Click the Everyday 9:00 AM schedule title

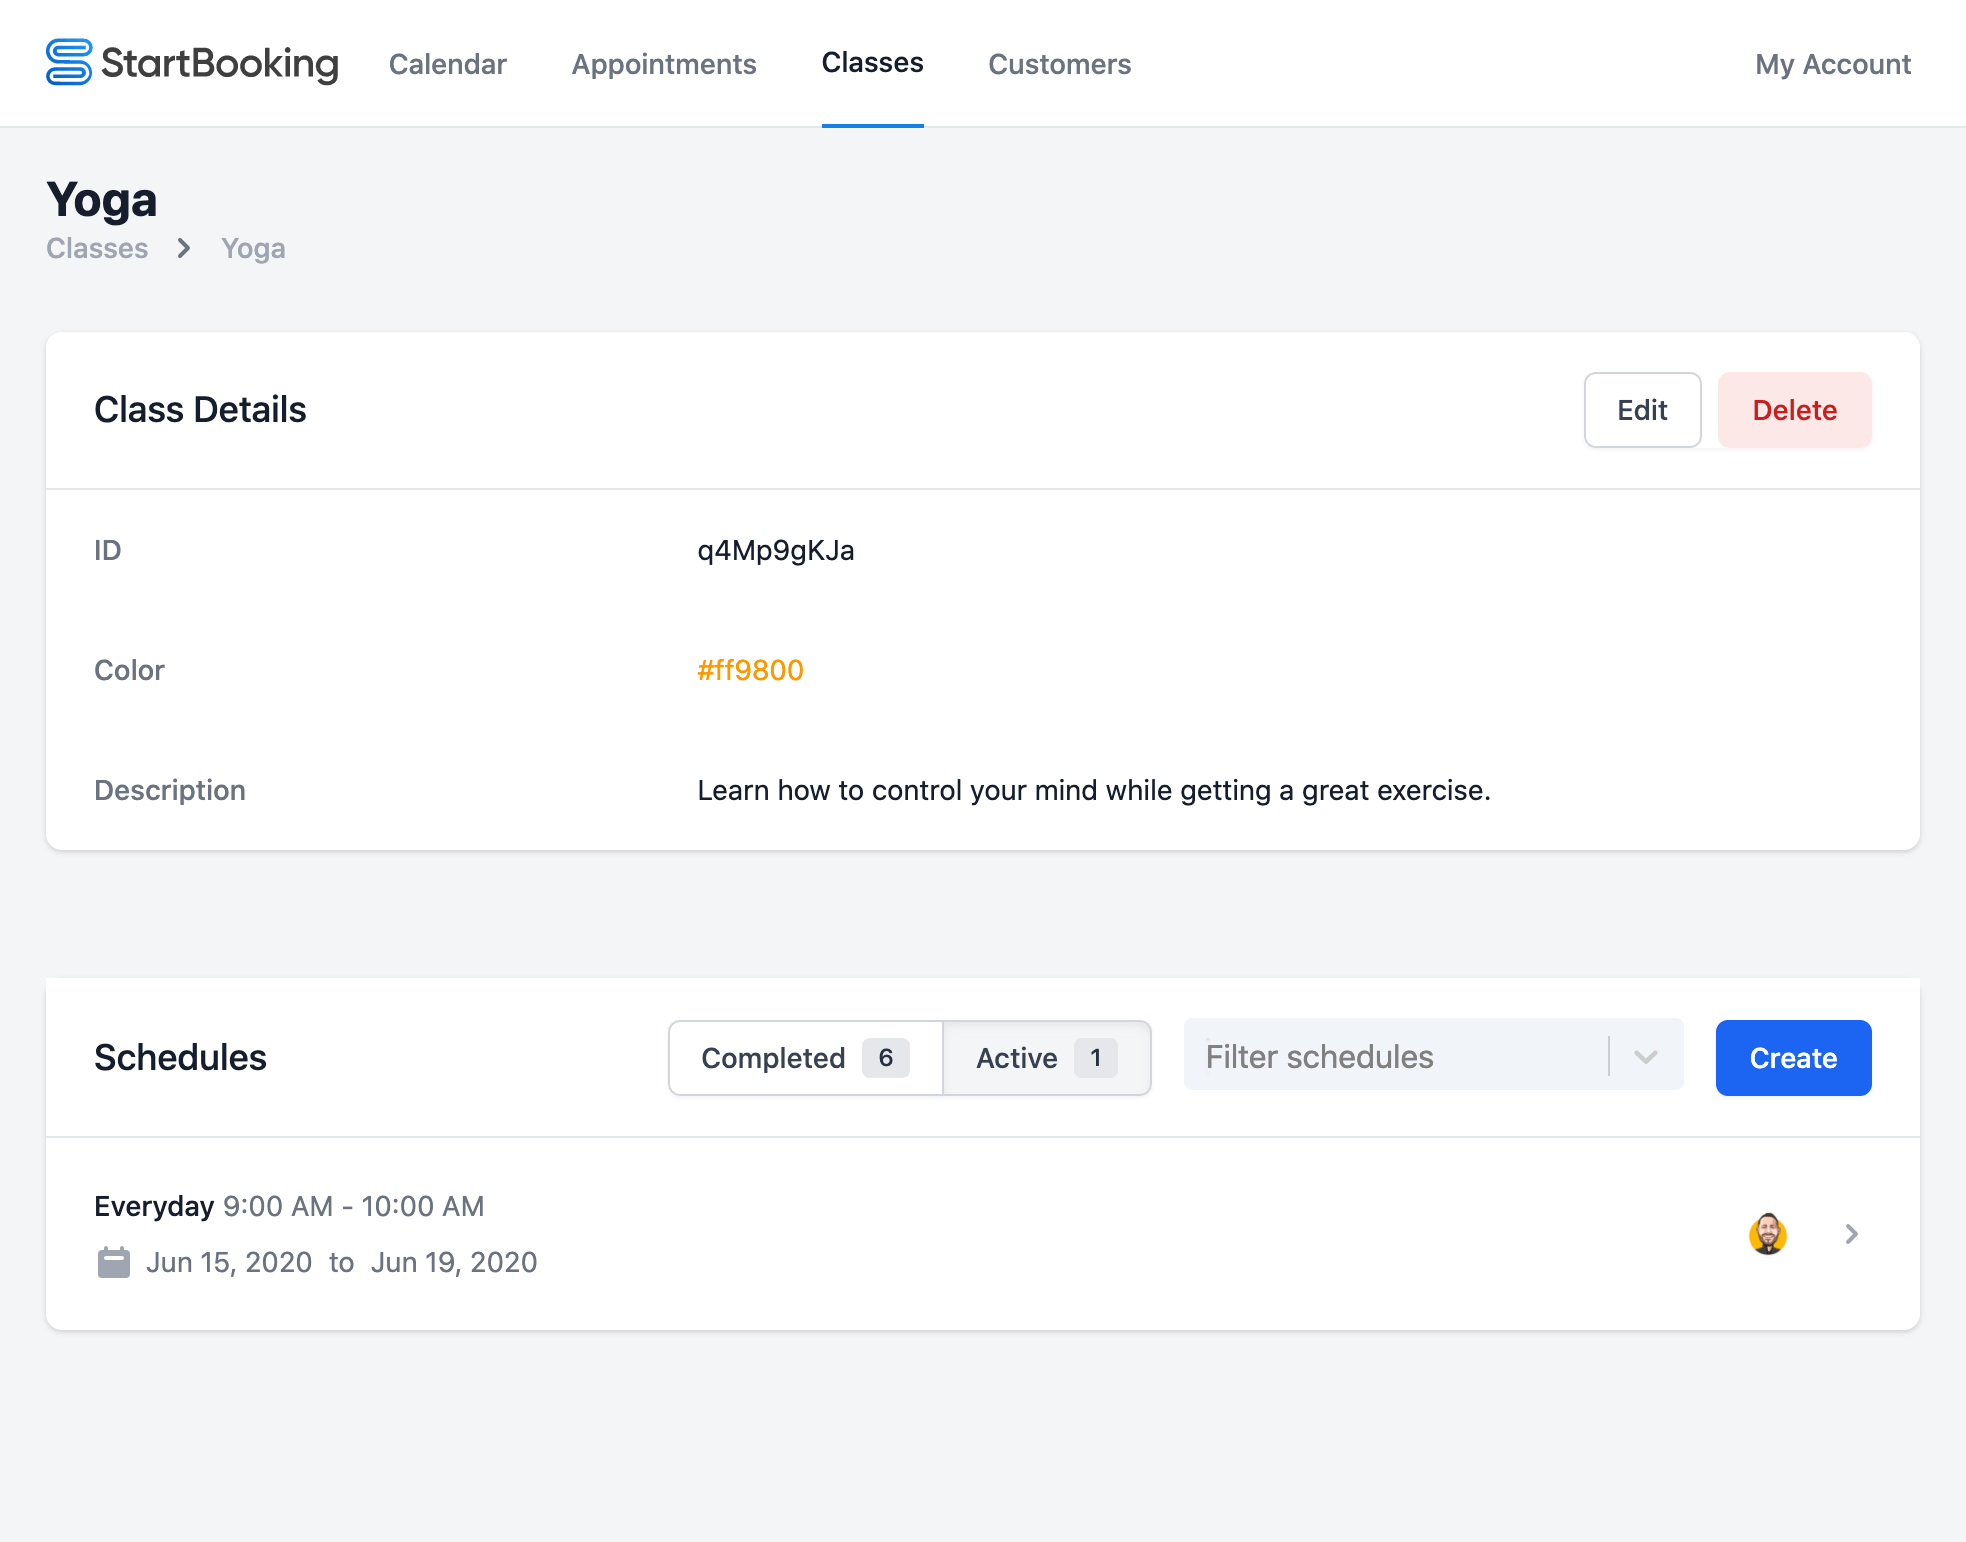click(289, 1206)
